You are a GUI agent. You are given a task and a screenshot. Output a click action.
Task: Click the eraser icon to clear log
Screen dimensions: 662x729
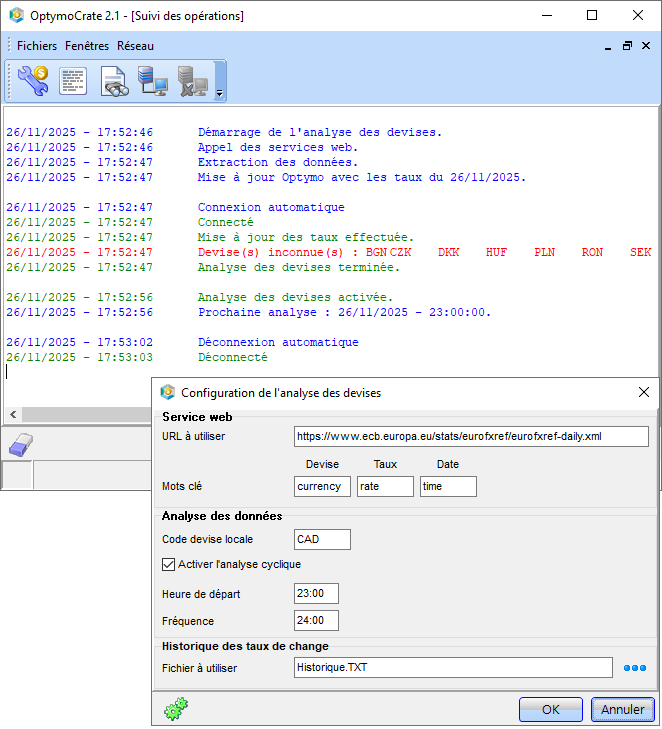(x=22, y=444)
